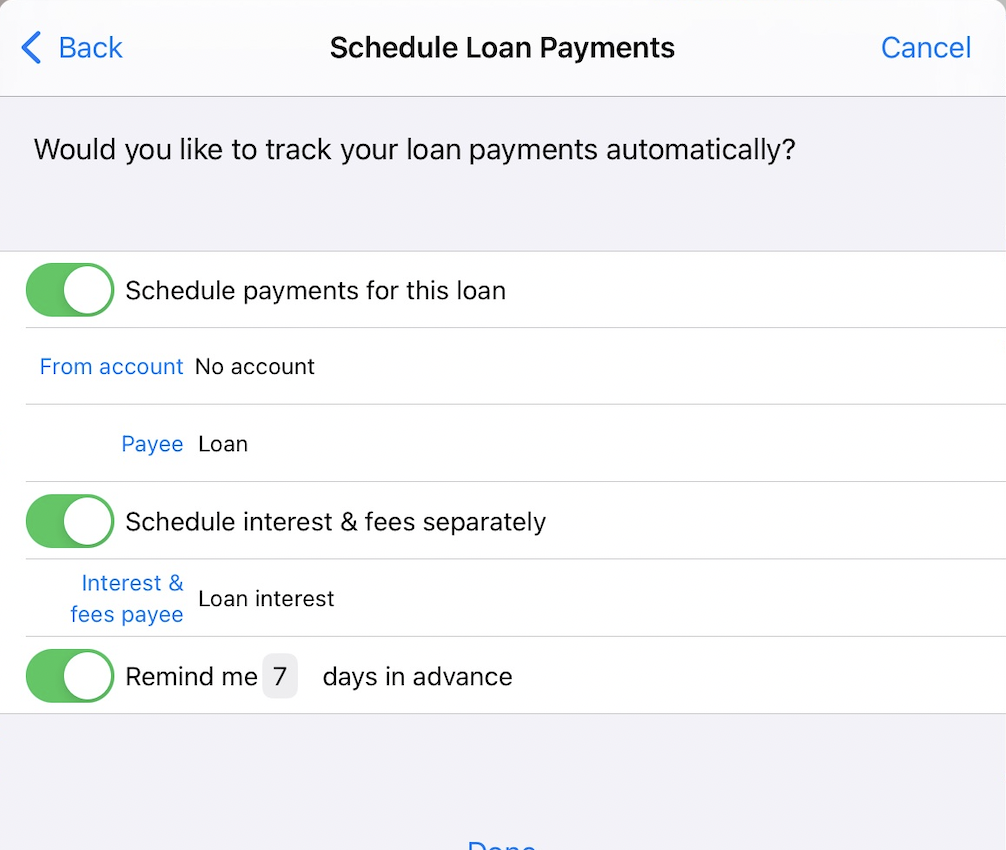Screen dimensions: 1006x850
Task: Cancel the loan payment scheduling
Action: click(925, 47)
